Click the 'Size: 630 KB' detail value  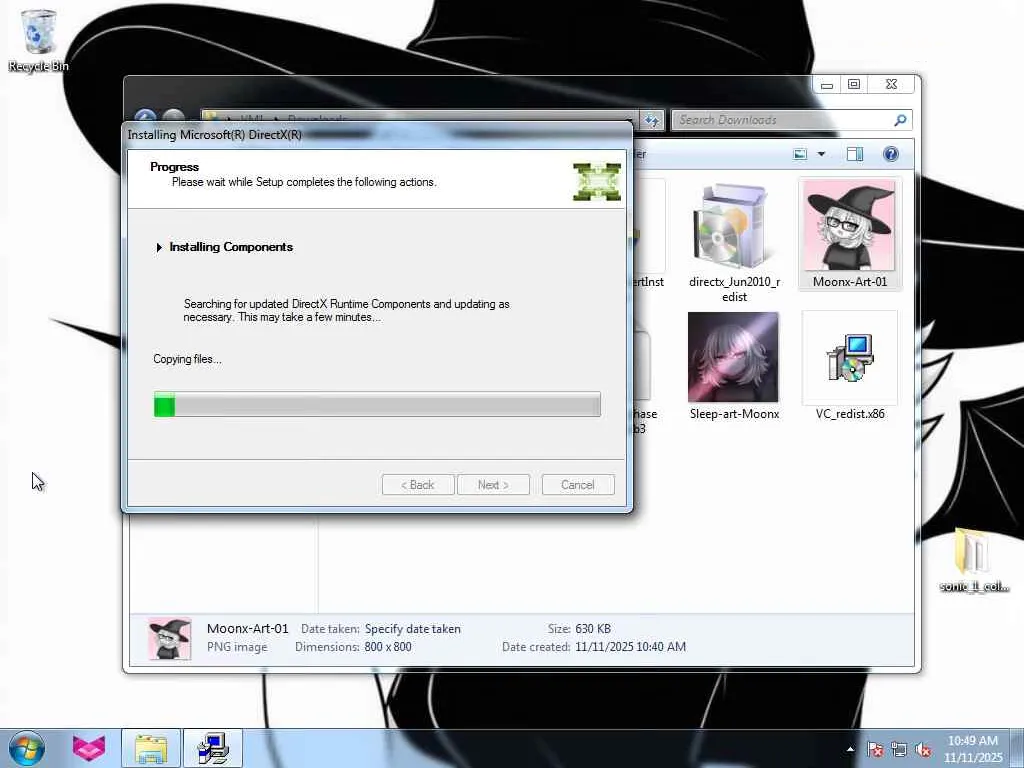click(593, 629)
